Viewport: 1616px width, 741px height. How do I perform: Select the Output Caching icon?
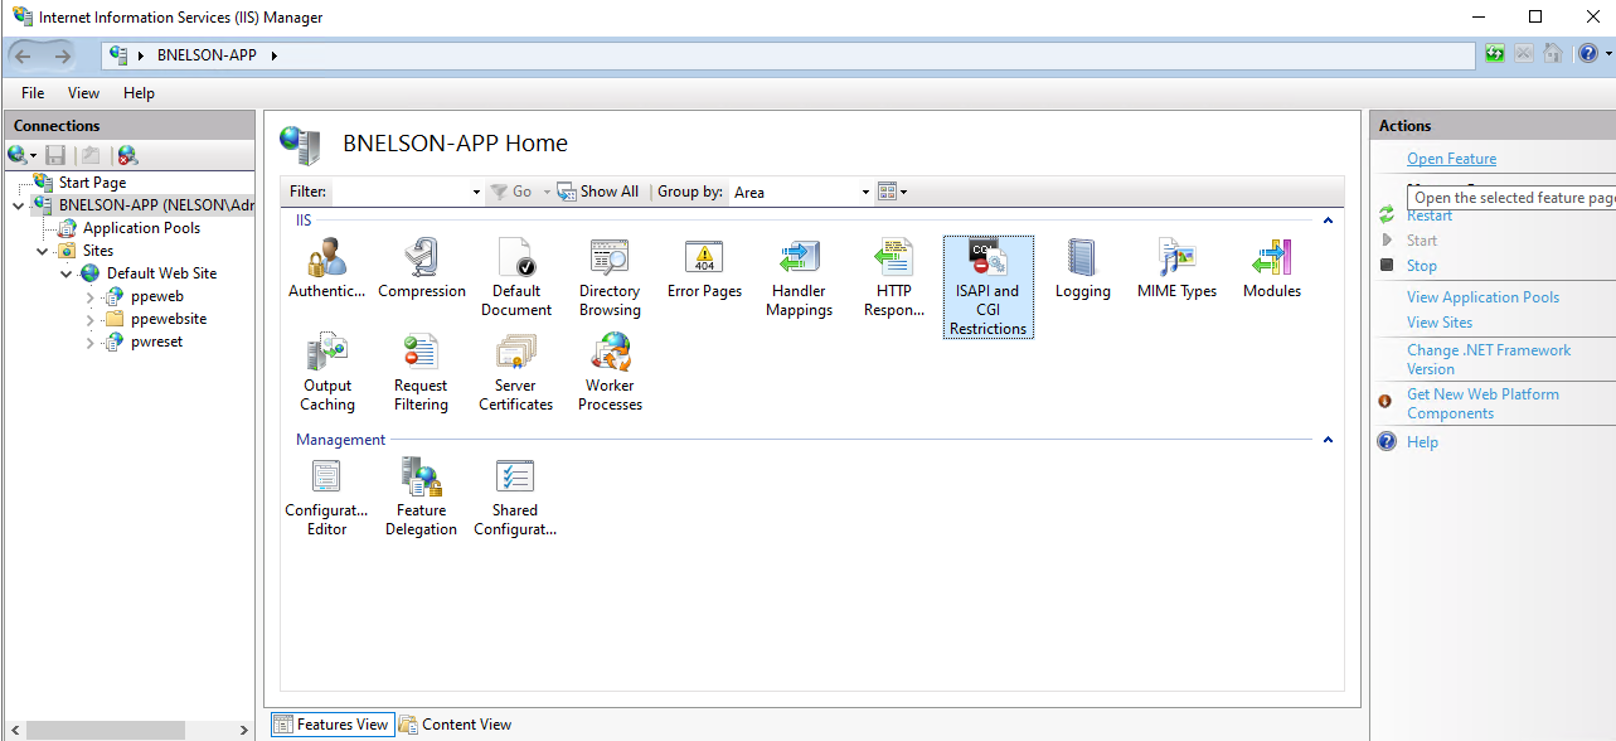click(x=327, y=372)
